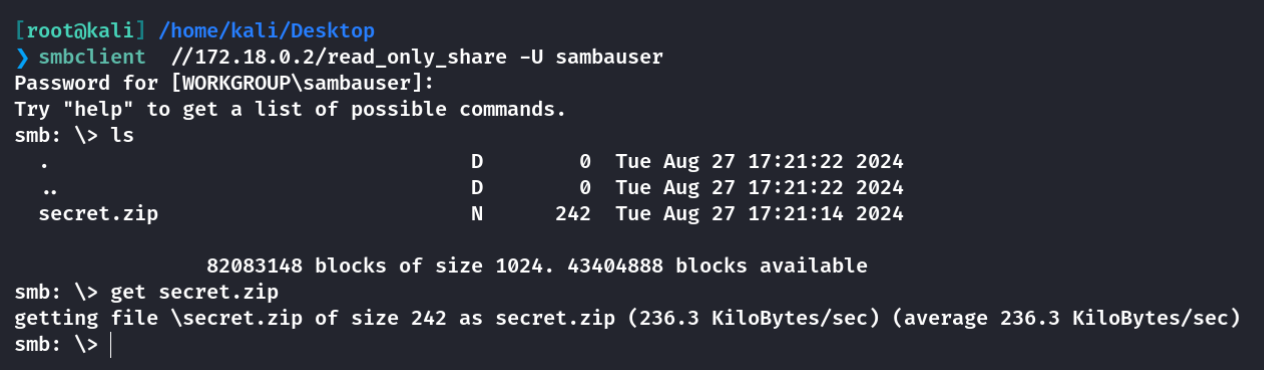
Task: Click the ls command after smb prompt
Action: (122, 135)
